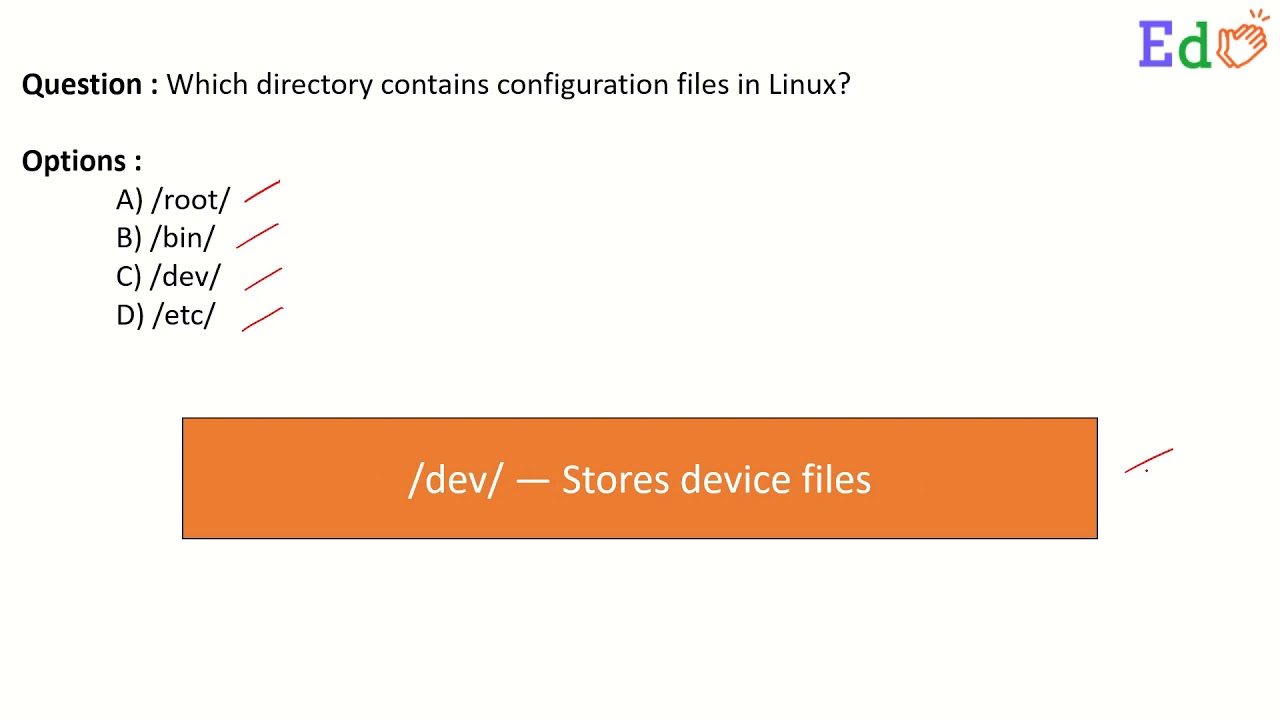Select answer option B) /bin/
Viewport: 1280px width, 720px height.
point(166,238)
